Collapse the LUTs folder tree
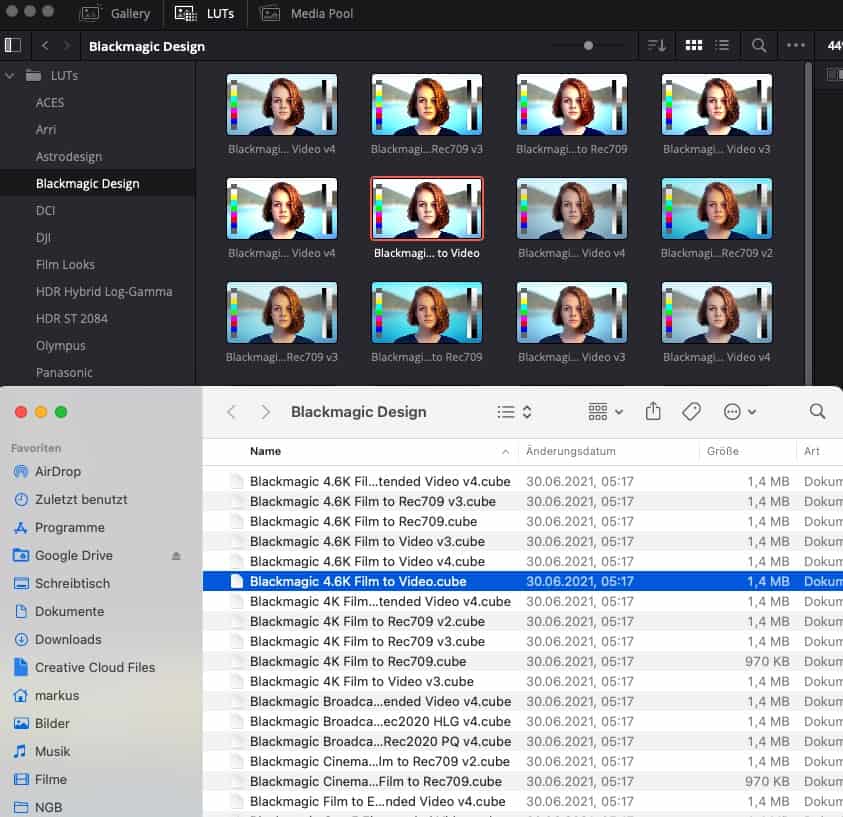This screenshot has width=843, height=817. (11, 75)
